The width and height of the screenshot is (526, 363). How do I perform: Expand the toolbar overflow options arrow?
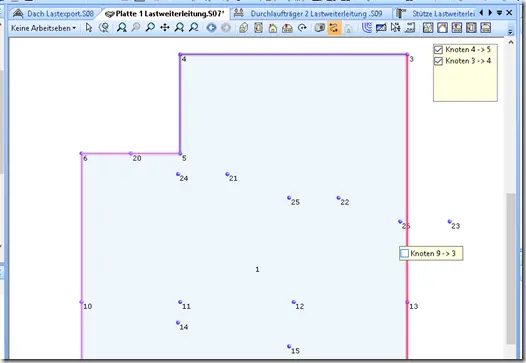coord(510,32)
